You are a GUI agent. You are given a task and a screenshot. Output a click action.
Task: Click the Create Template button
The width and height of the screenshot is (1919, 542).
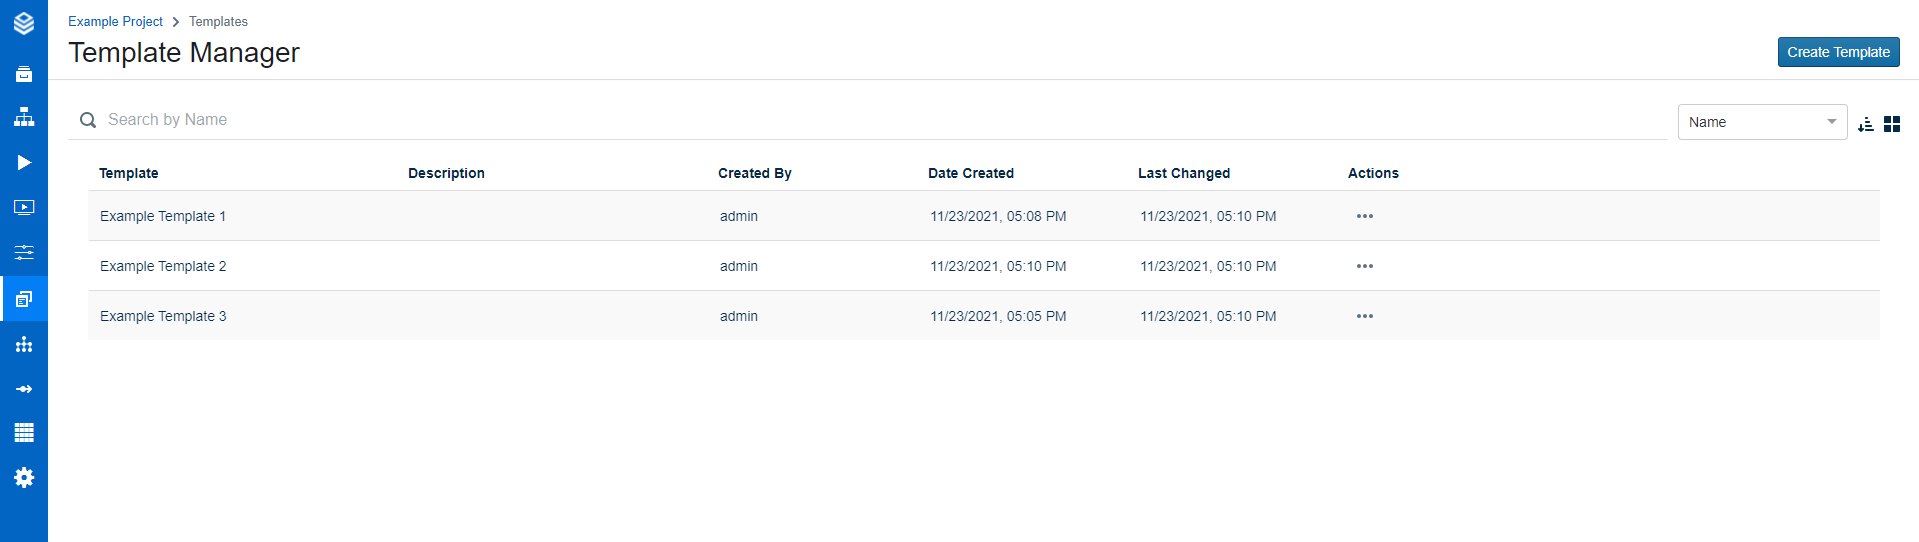pos(1837,52)
